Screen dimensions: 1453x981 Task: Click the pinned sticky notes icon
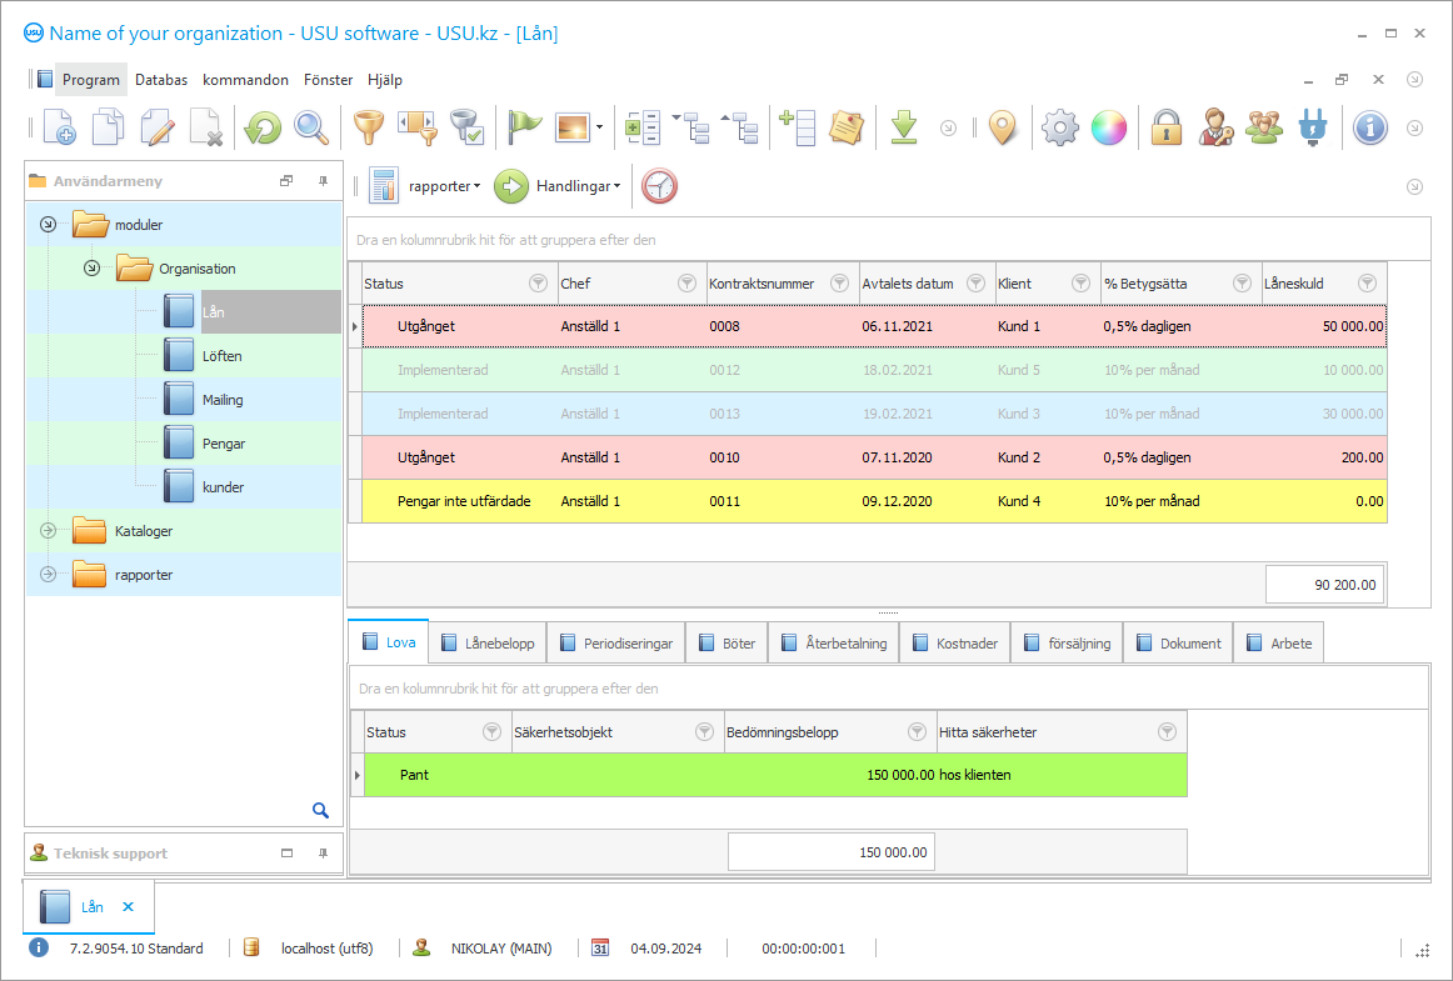point(846,128)
